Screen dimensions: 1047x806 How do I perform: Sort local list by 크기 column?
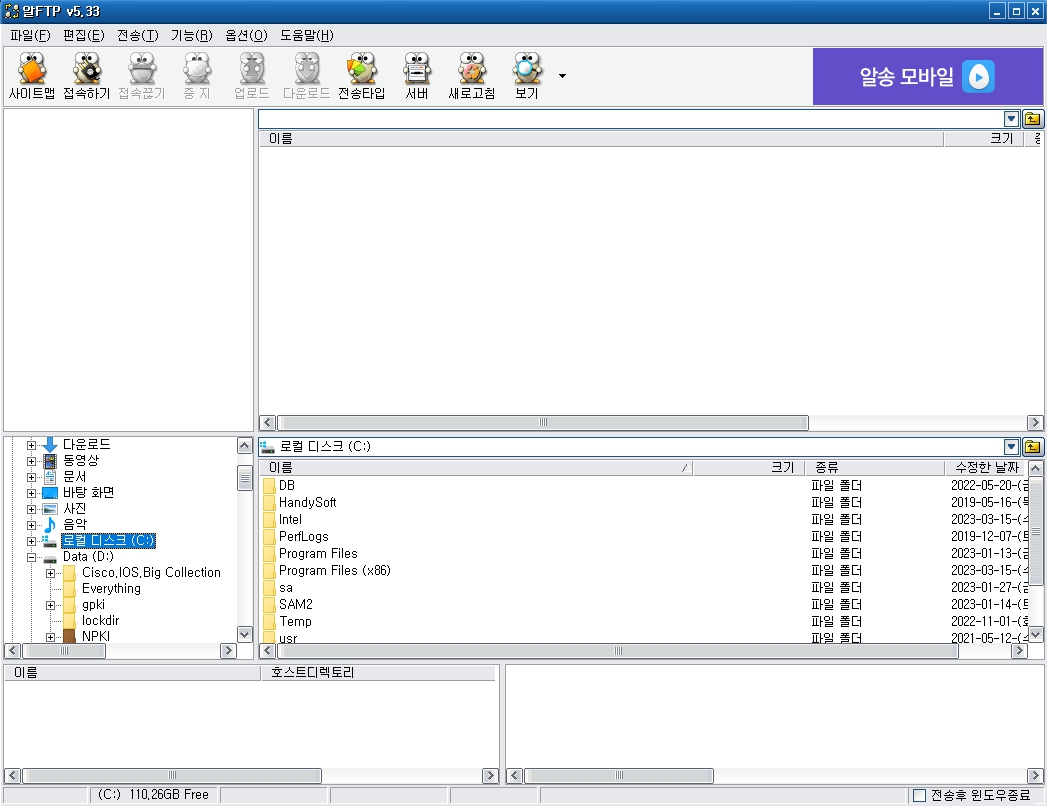pos(749,467)
